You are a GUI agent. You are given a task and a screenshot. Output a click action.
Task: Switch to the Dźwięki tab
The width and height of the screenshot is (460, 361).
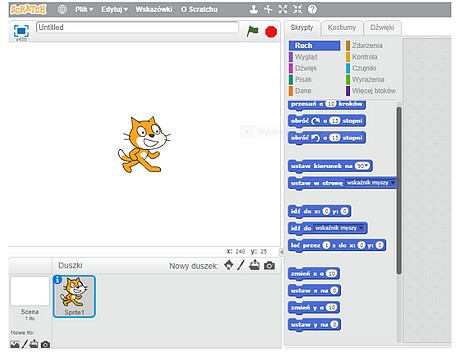click(x=382, y=27)
